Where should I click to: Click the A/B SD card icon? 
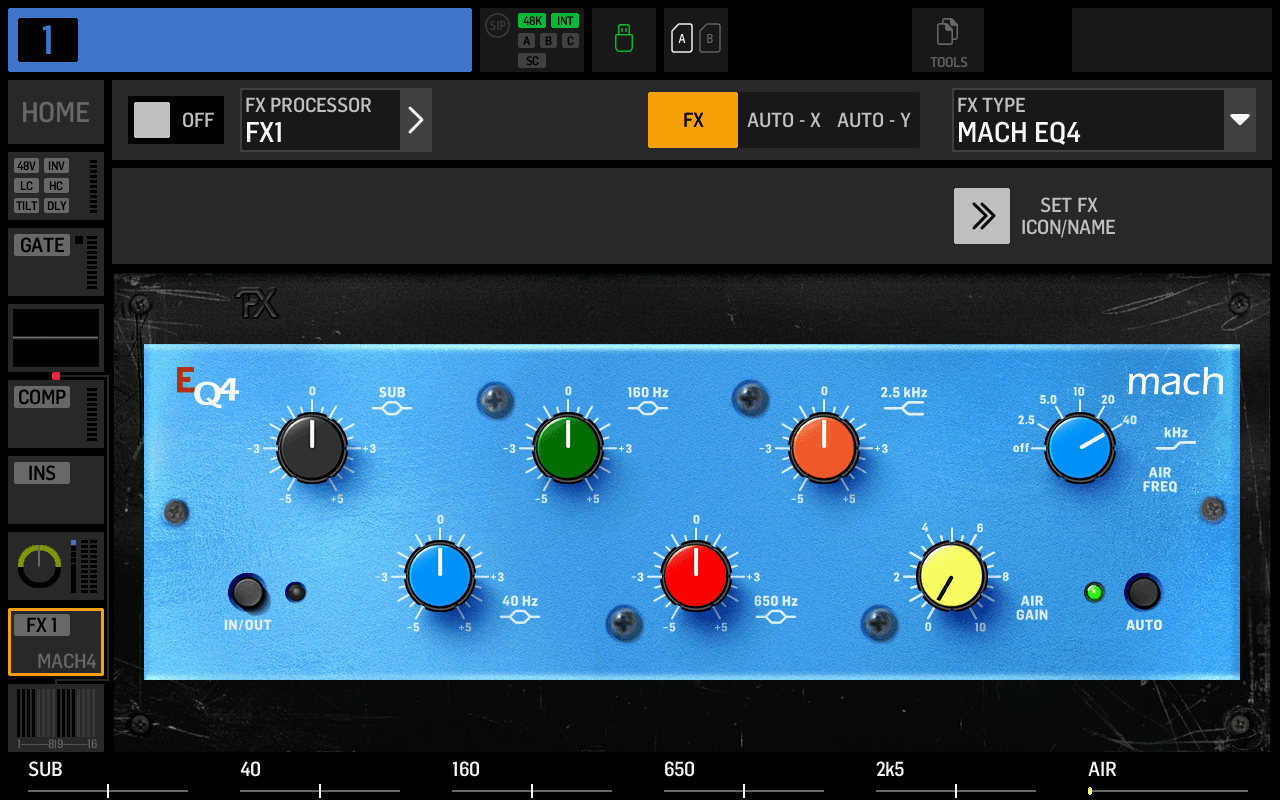coord(696,40)
